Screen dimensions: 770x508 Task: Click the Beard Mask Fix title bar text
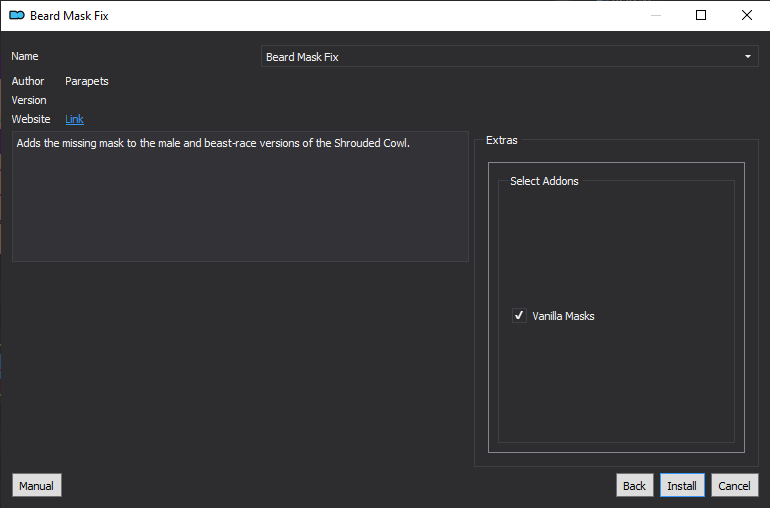point(69,16)
